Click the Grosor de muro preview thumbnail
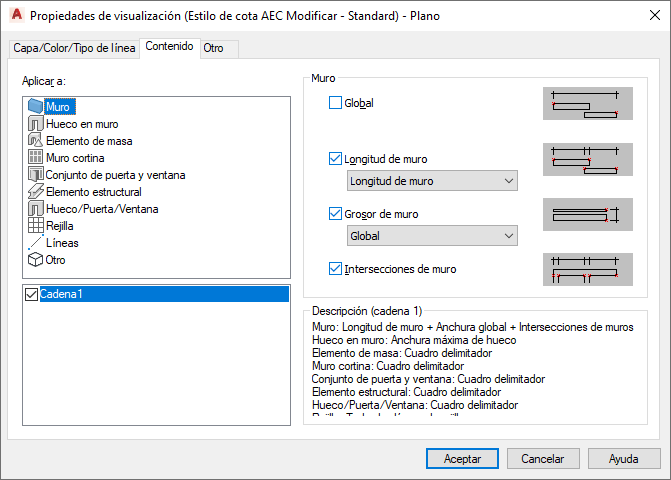 [x=588, y=214]
